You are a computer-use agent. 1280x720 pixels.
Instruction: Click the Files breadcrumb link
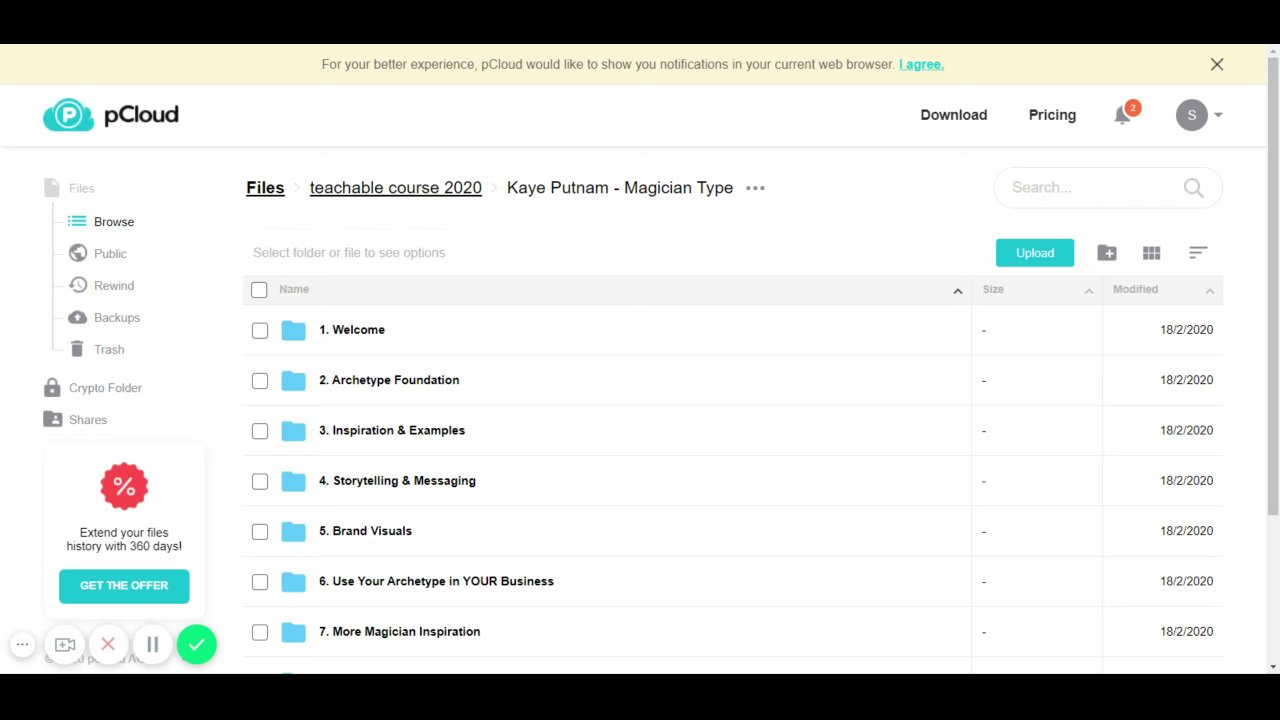click(265, 188)
